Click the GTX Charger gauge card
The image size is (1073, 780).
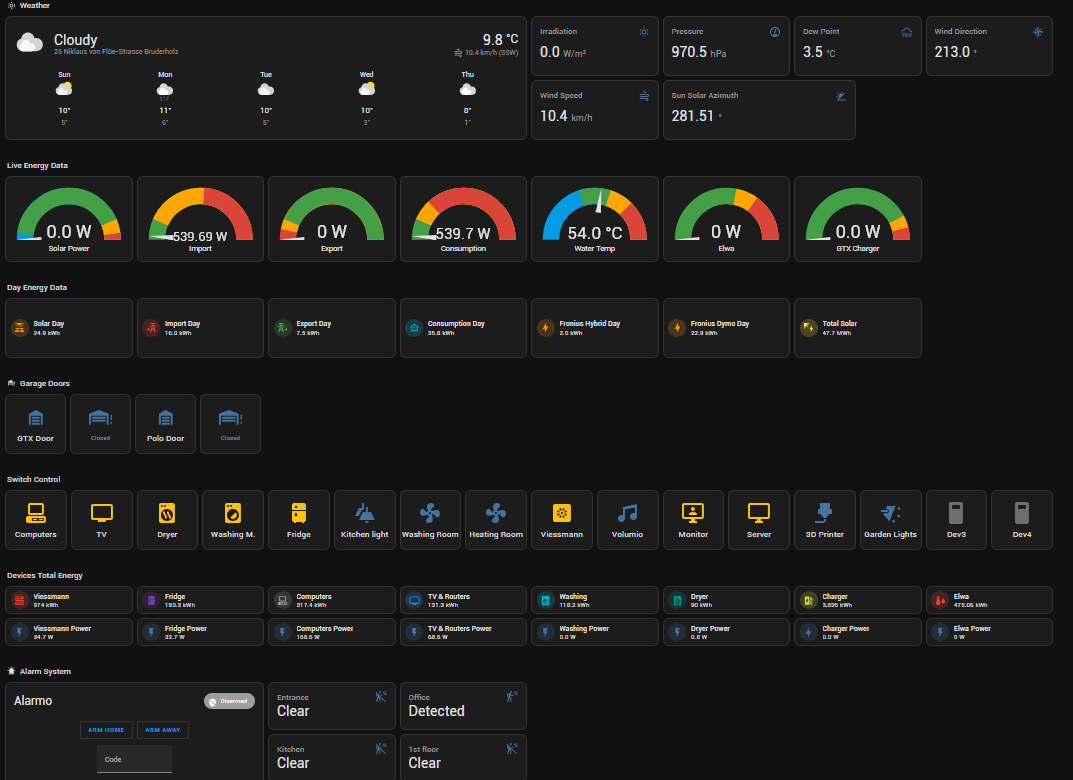[x=857, y=219]
